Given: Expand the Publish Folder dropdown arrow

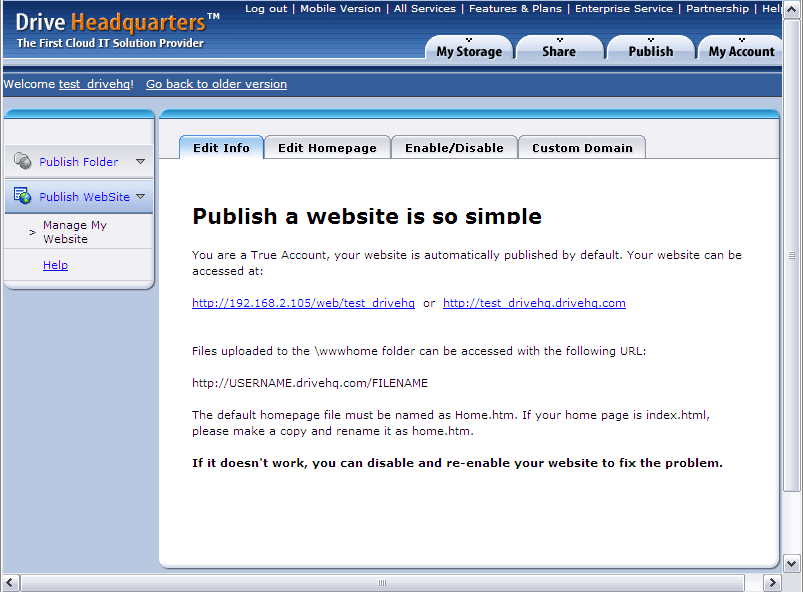Looking at the screenshot, I should 140,162.
